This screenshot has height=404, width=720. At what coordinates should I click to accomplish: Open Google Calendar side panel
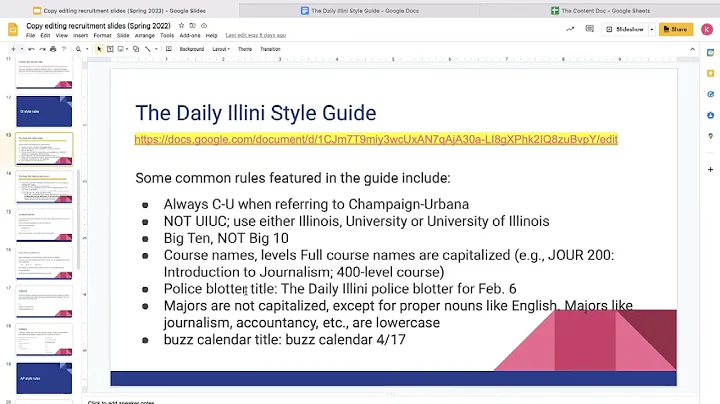point(710,52)
